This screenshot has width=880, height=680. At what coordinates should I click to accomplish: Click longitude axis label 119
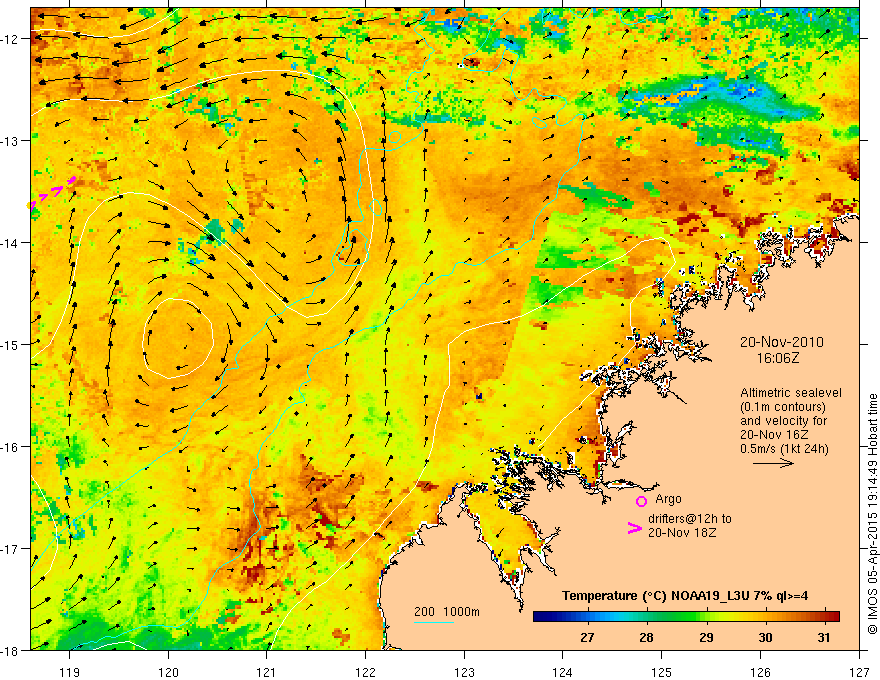(70, 672)
